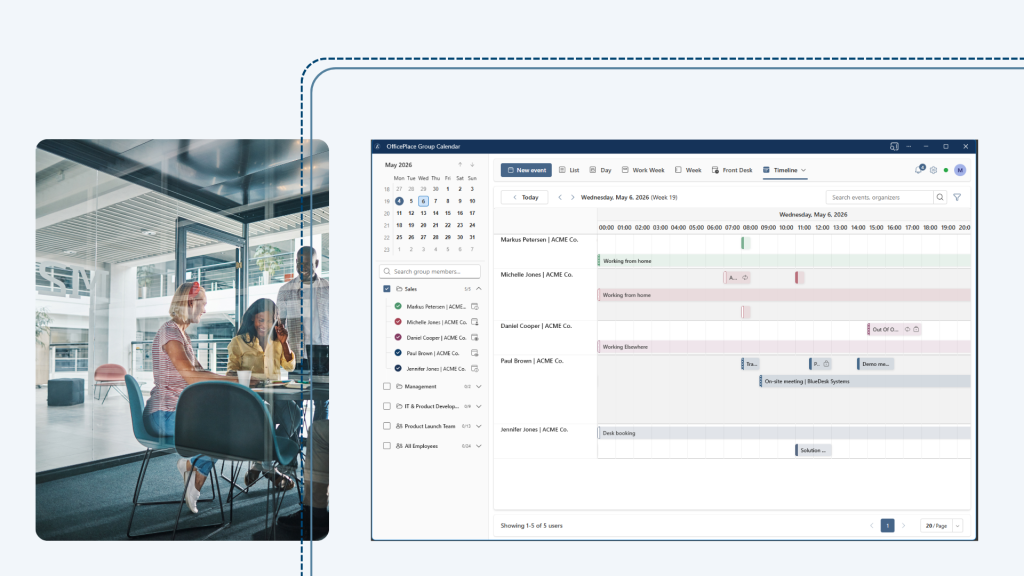Screen dimensions: 1024x576
Task: Open Jennifer Jones's Desk booking event
Action: point(784,433)
